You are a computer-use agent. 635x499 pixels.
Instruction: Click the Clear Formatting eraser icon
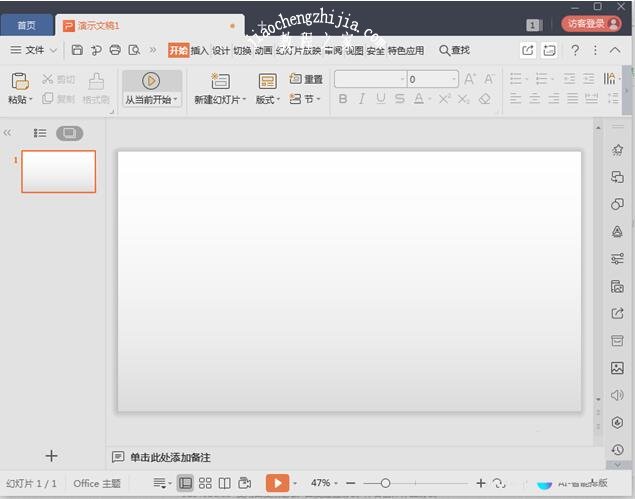[485, 98]
